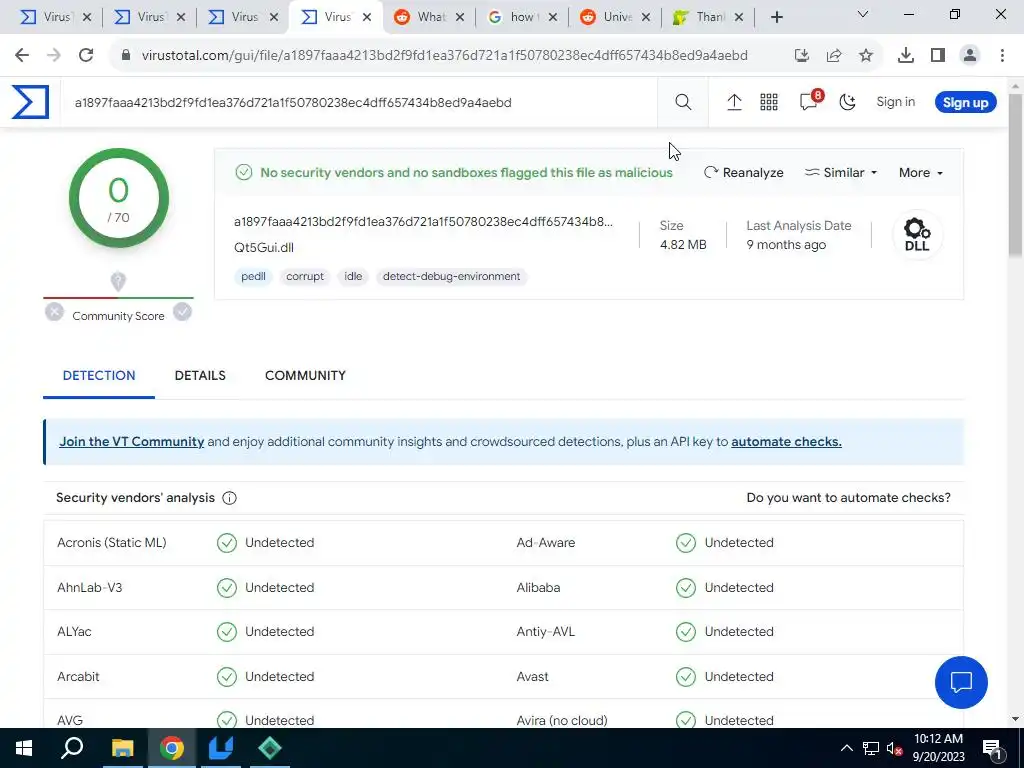Open the Similar dropdown
Image resolution: width=1024 pixels, height=768 pixels.
tap(841, 172)
